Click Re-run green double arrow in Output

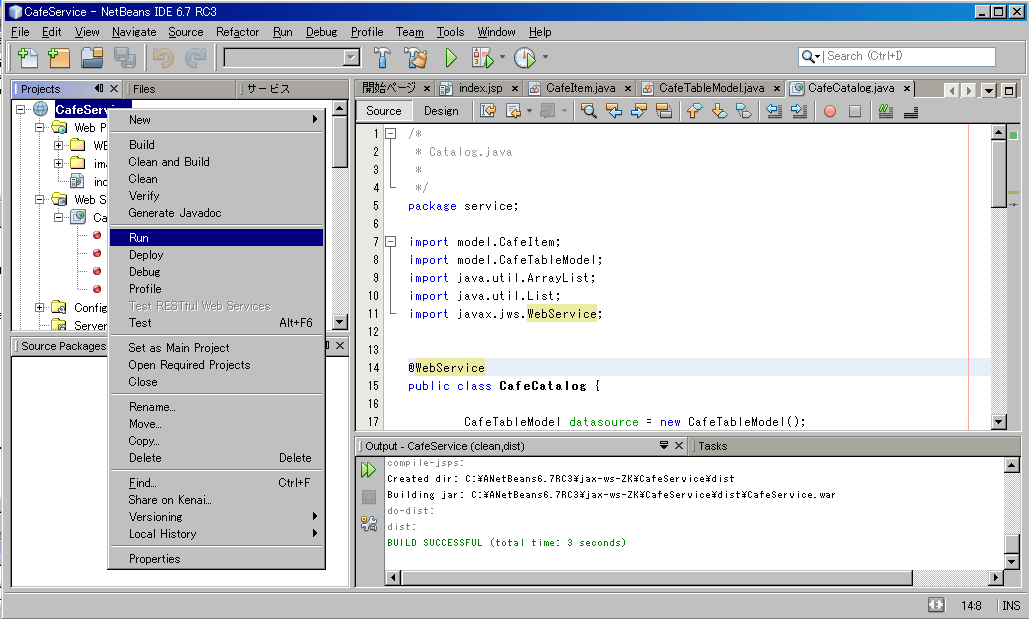point(368,469)
